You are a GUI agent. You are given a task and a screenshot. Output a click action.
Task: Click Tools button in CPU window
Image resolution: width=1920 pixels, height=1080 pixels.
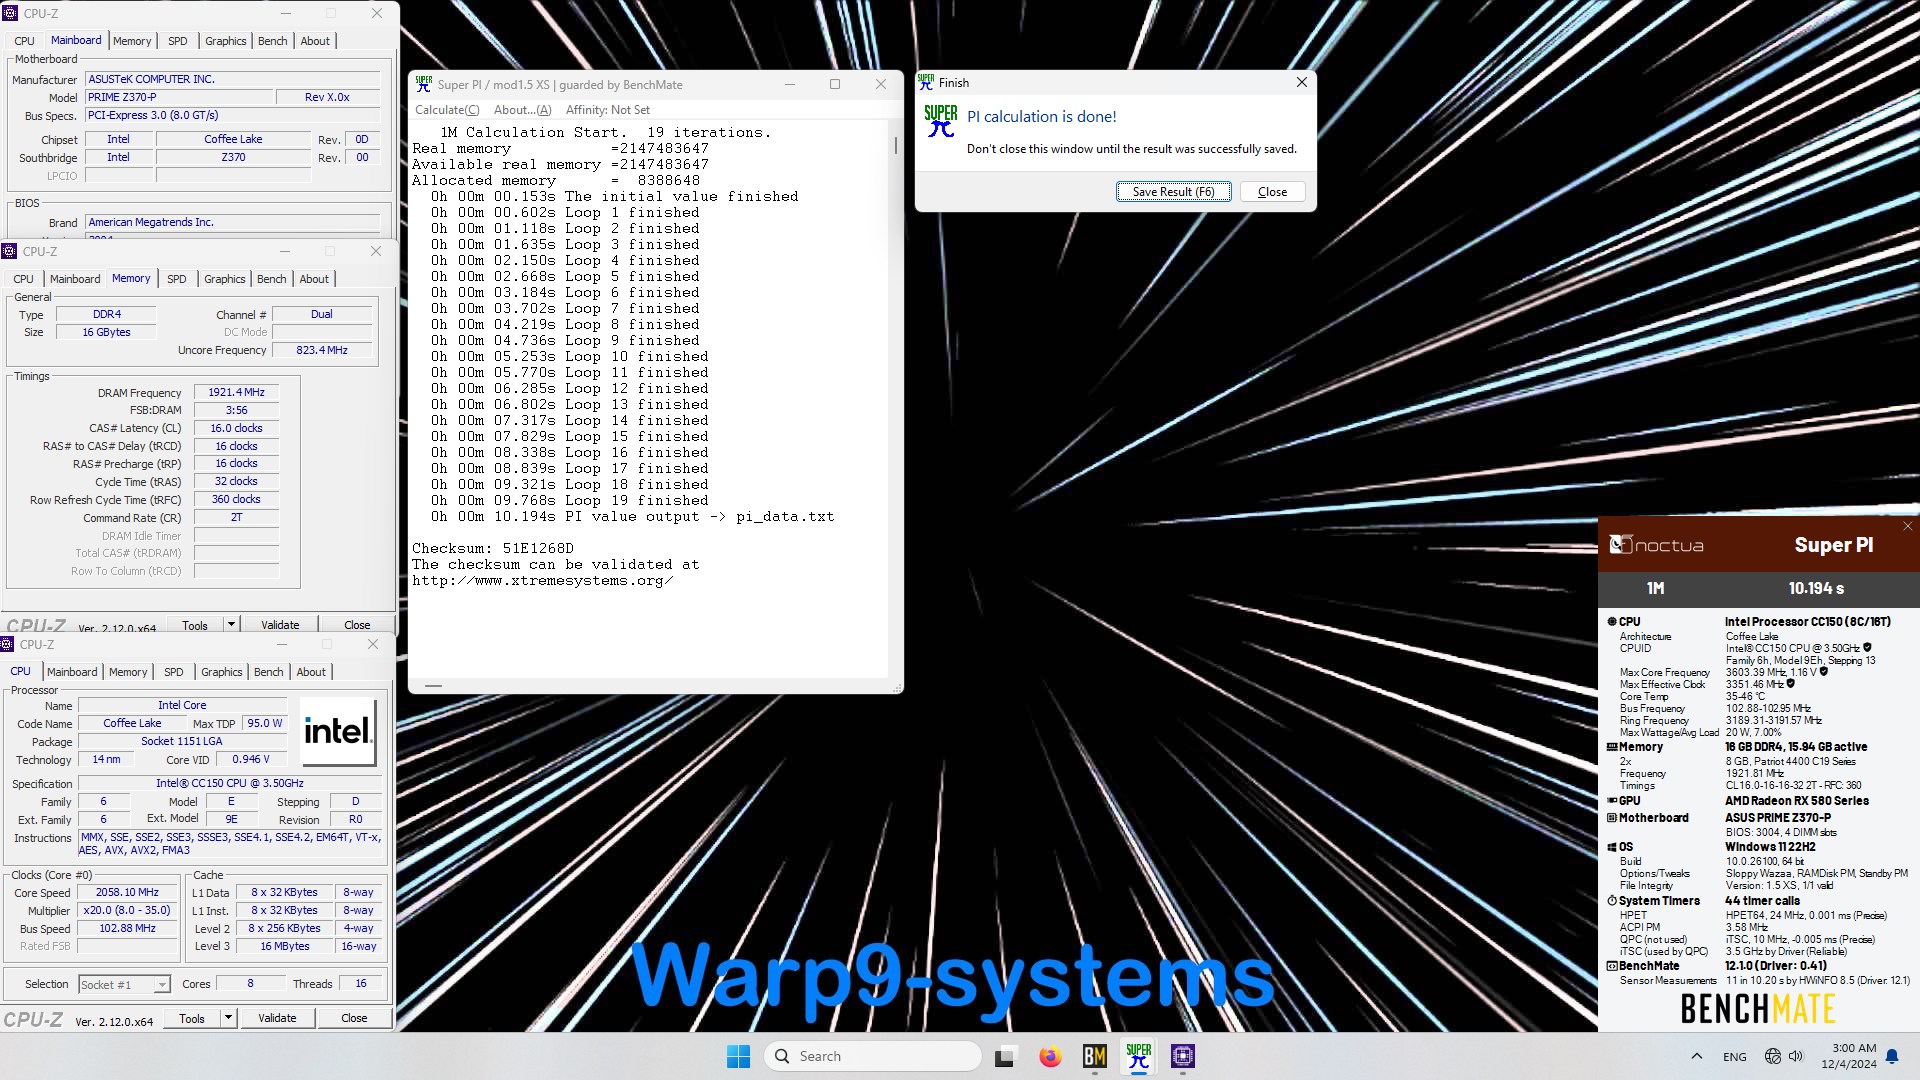[192, 1018]
